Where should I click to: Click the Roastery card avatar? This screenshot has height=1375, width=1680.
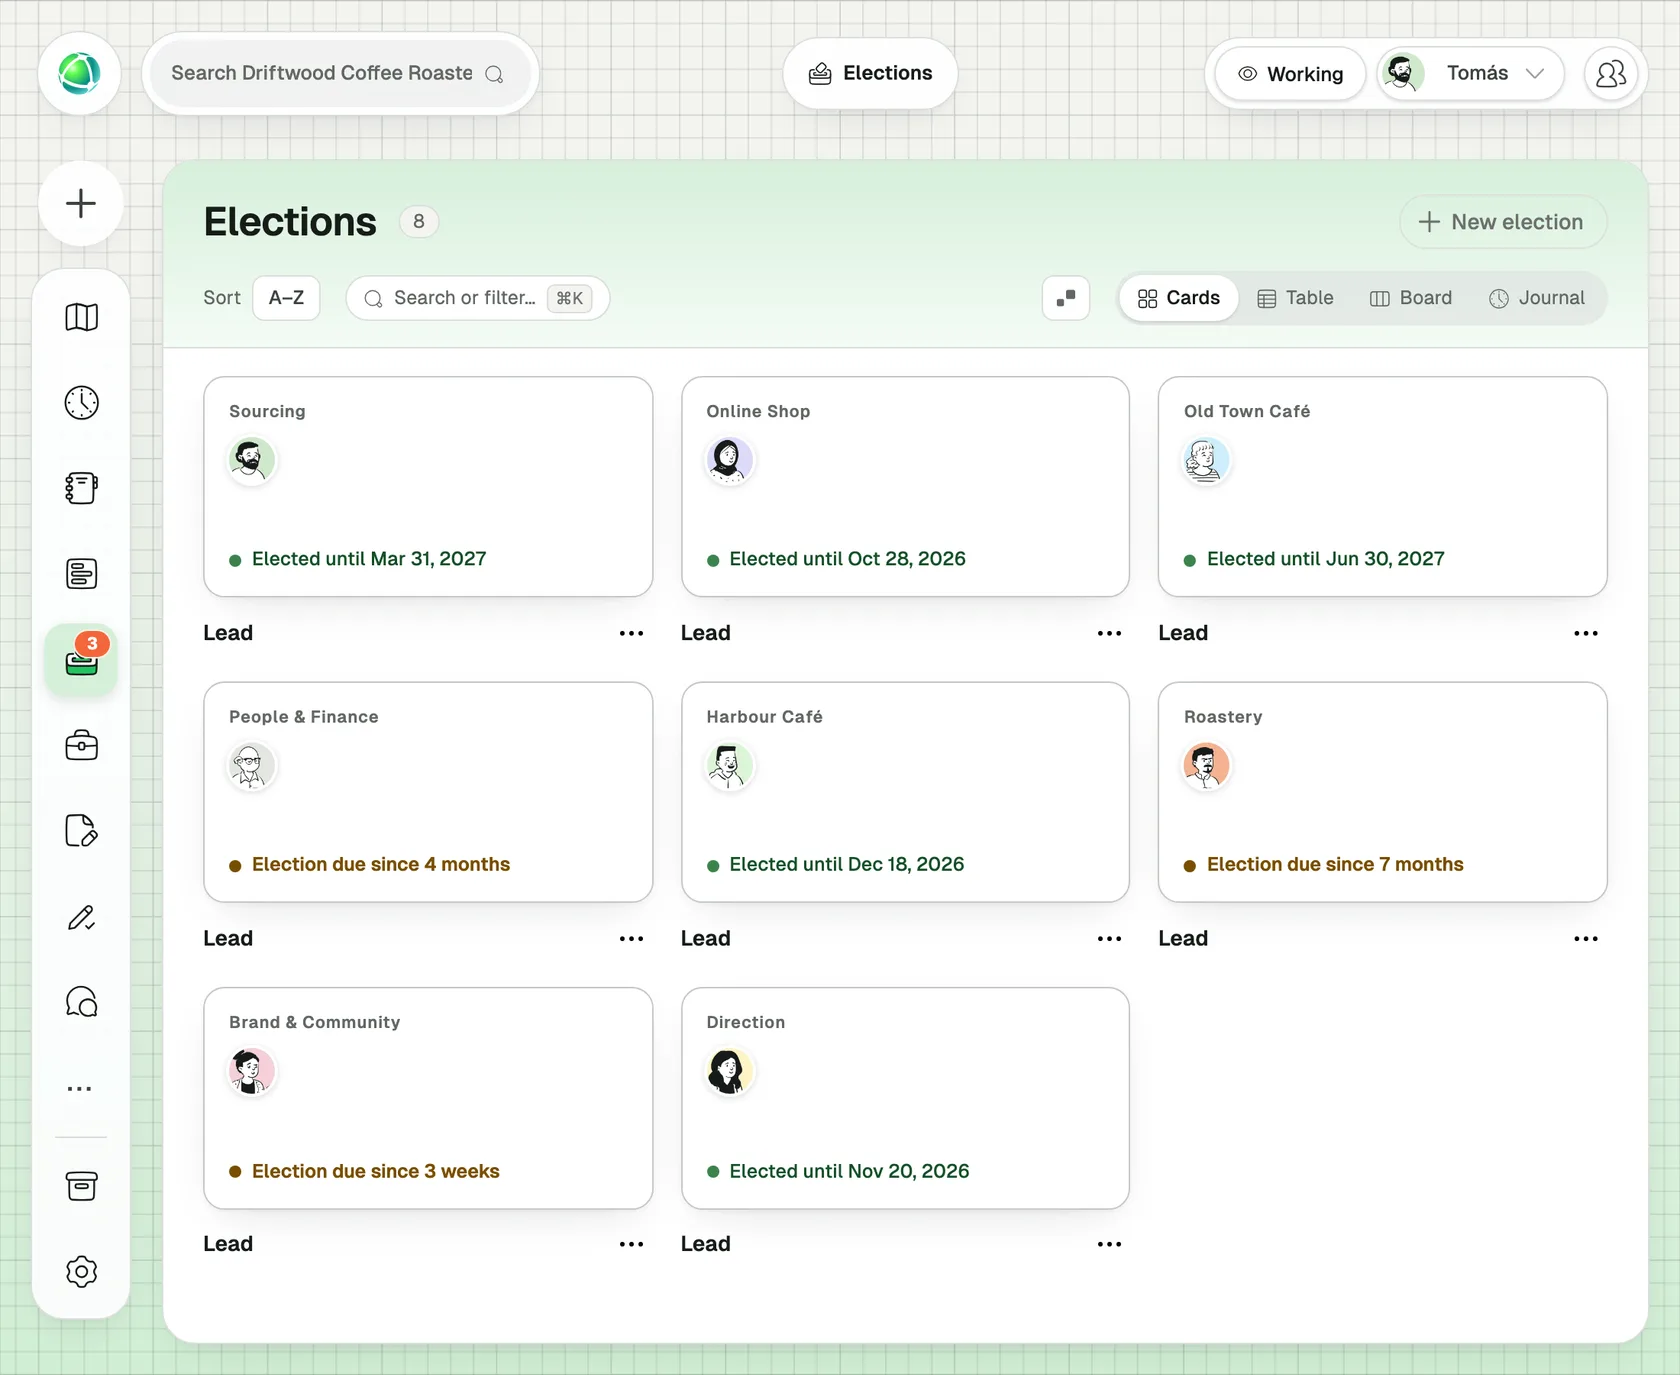[1206, 766]
